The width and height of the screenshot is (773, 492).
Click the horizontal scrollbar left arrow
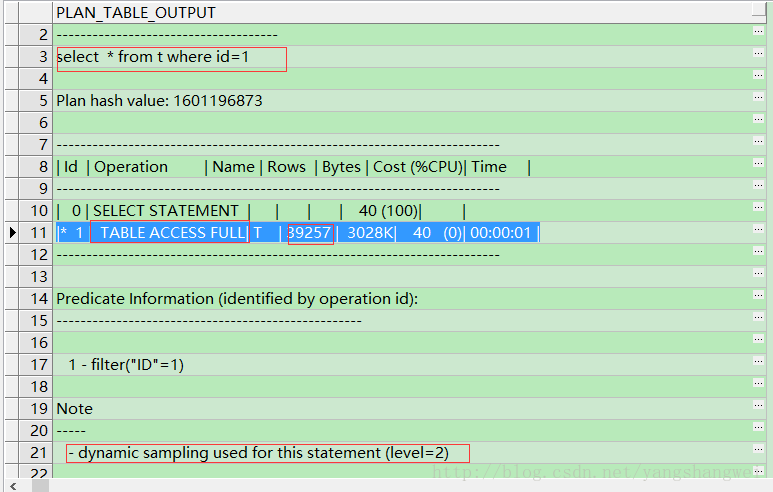(13, 486)
